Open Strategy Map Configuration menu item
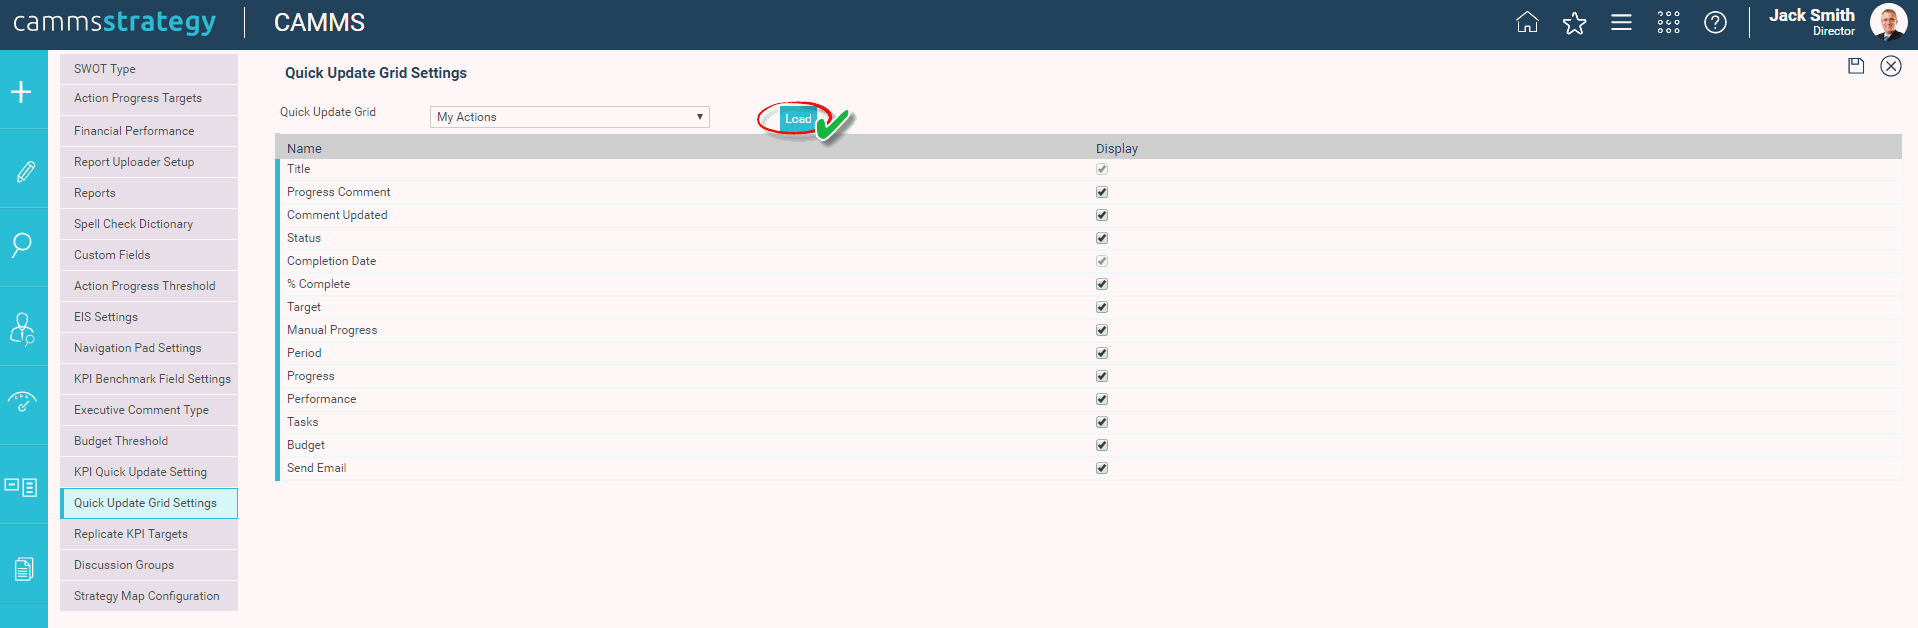The image size is (1918, 628). [149, 596]
